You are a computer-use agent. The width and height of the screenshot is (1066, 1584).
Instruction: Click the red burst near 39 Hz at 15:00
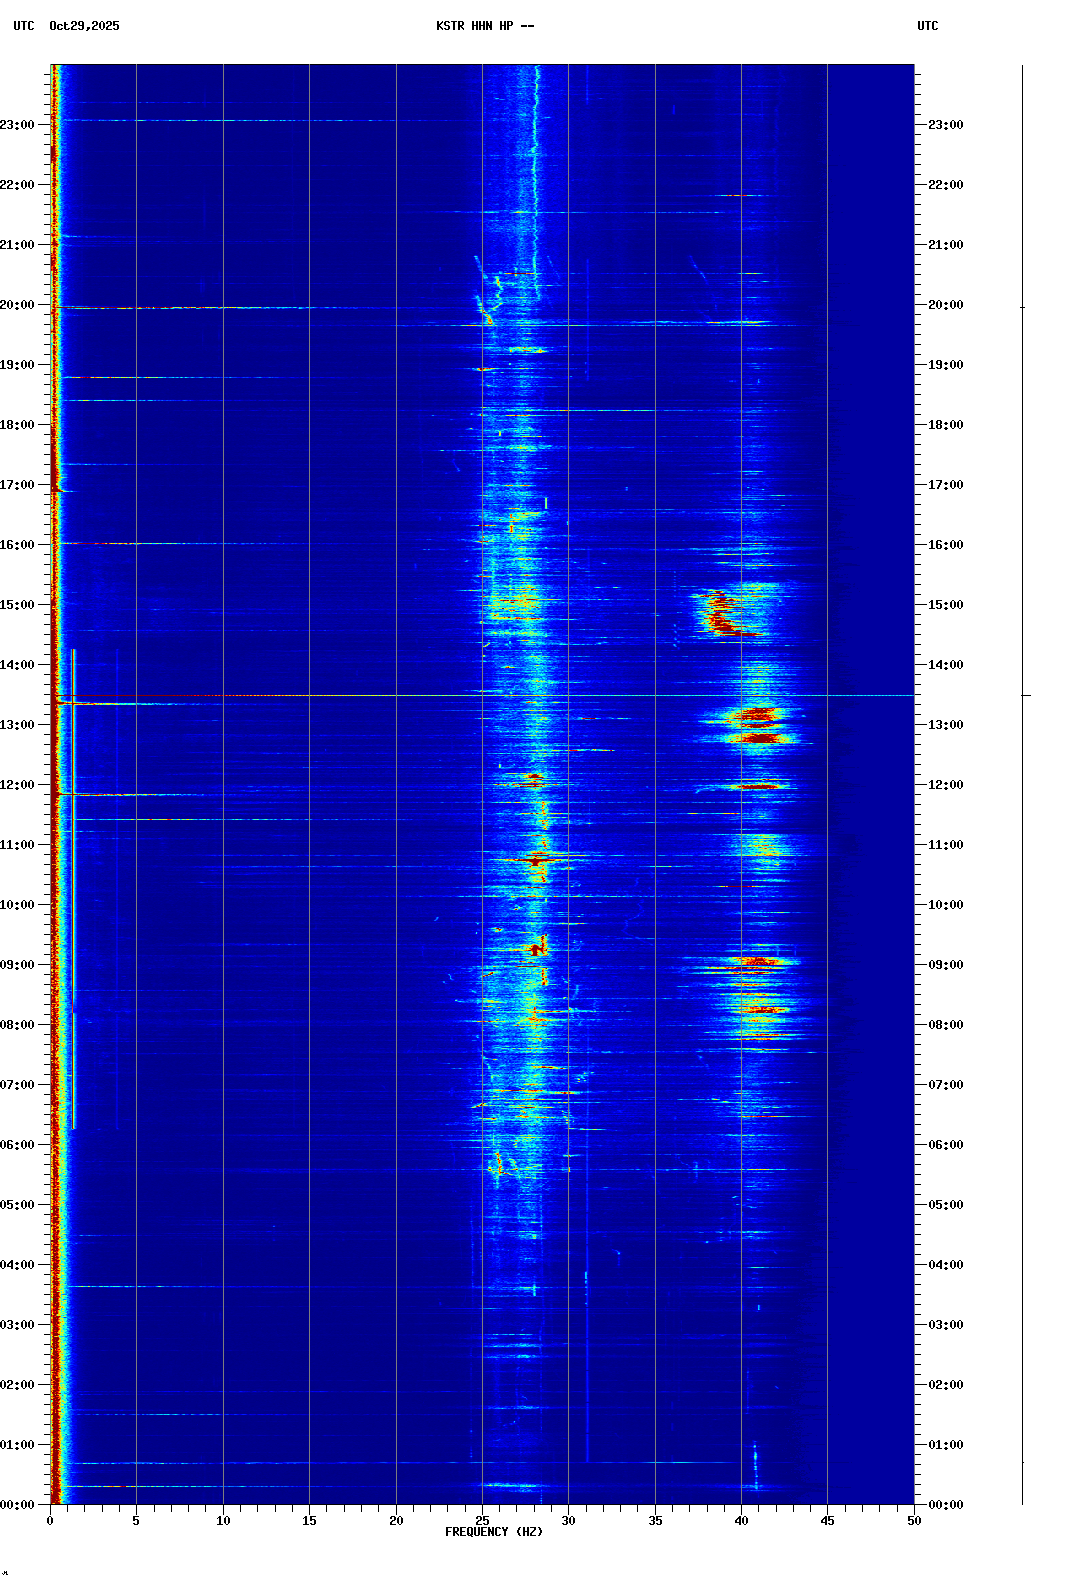[x=722, y=610]
